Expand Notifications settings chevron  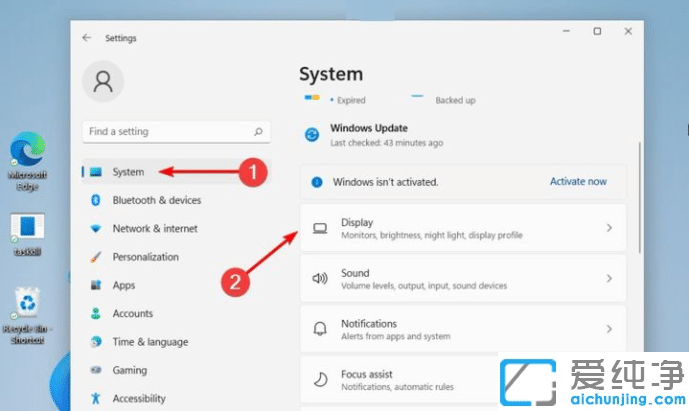click(609, 329)
